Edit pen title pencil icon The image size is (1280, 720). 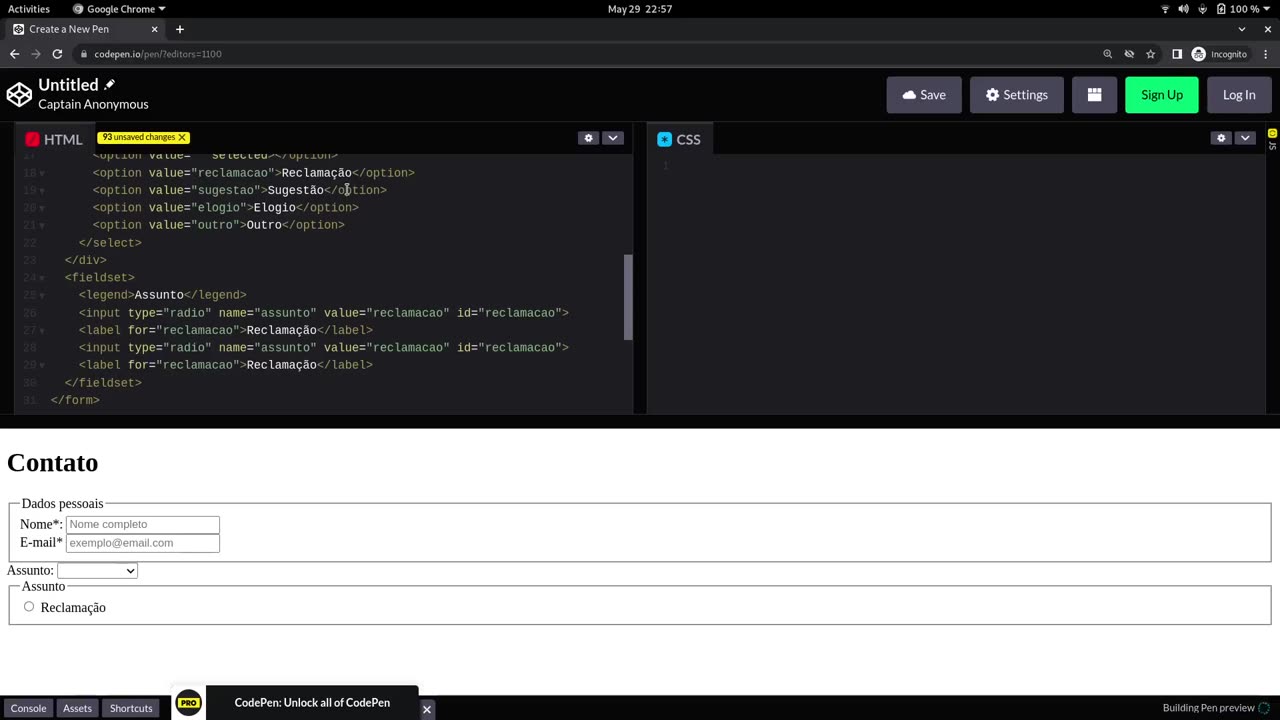109,85
